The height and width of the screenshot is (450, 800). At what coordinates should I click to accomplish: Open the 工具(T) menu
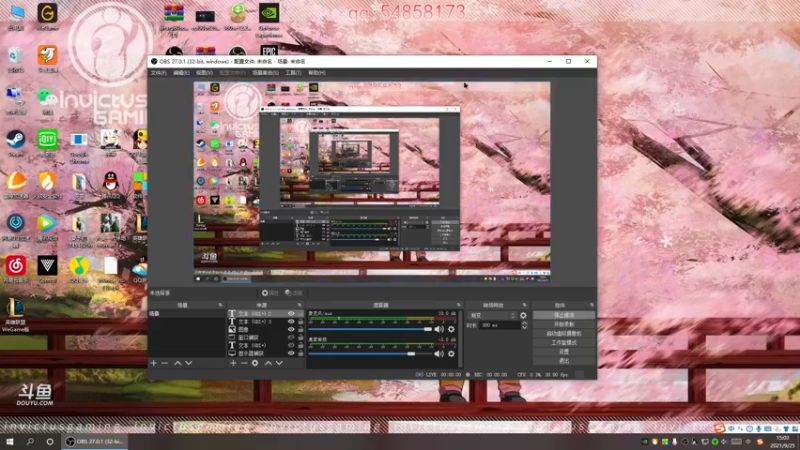pyautogui.click(x=293, y=73)
